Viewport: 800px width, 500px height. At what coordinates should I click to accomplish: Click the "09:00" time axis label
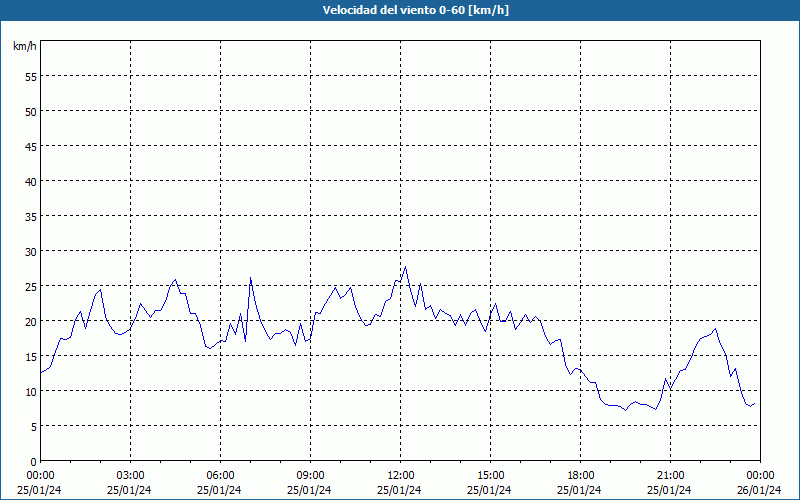click(x=310, y=476)
